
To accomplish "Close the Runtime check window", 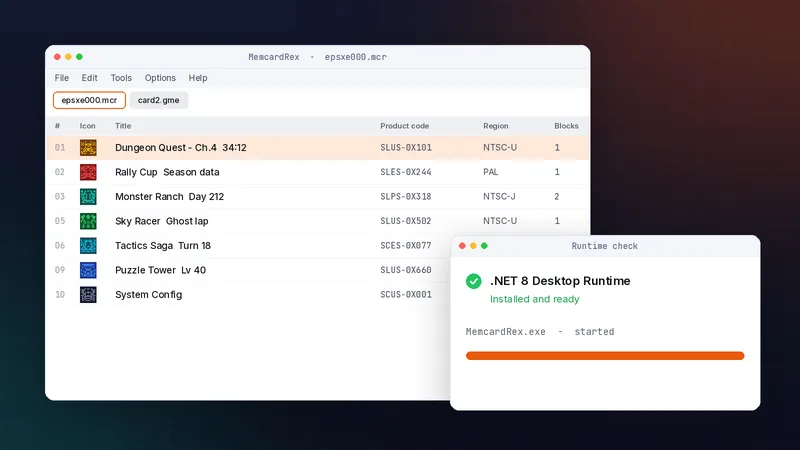I will (x=462, y=246).
